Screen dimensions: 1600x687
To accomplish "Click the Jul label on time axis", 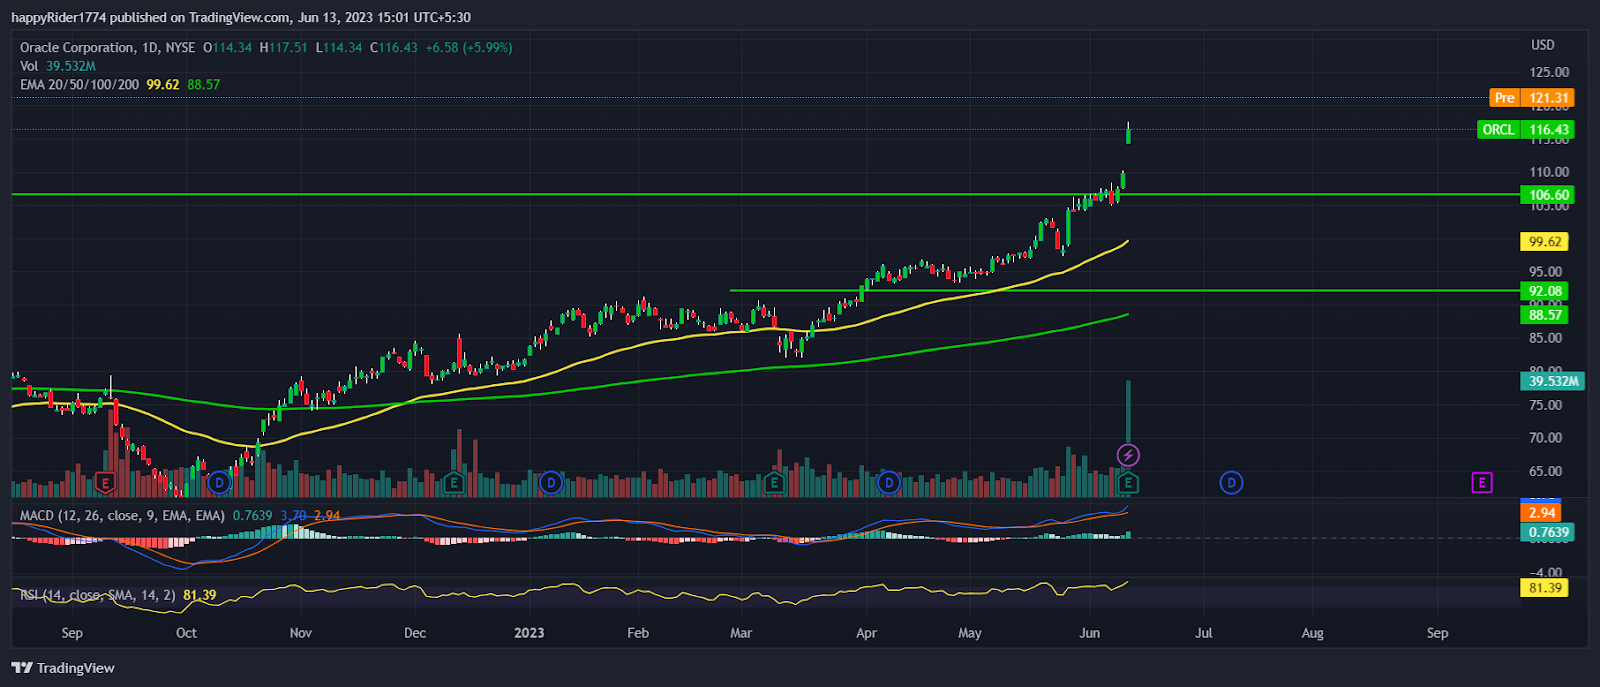I will pos(1204,633).
